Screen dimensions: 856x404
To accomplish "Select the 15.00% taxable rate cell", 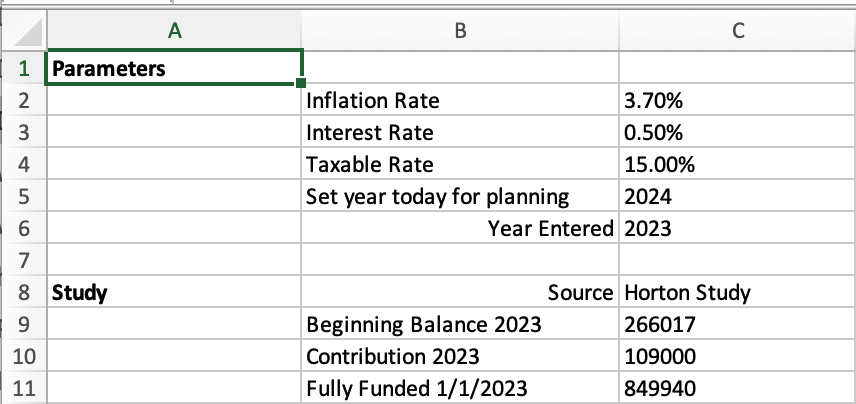I will coord(737,165).
